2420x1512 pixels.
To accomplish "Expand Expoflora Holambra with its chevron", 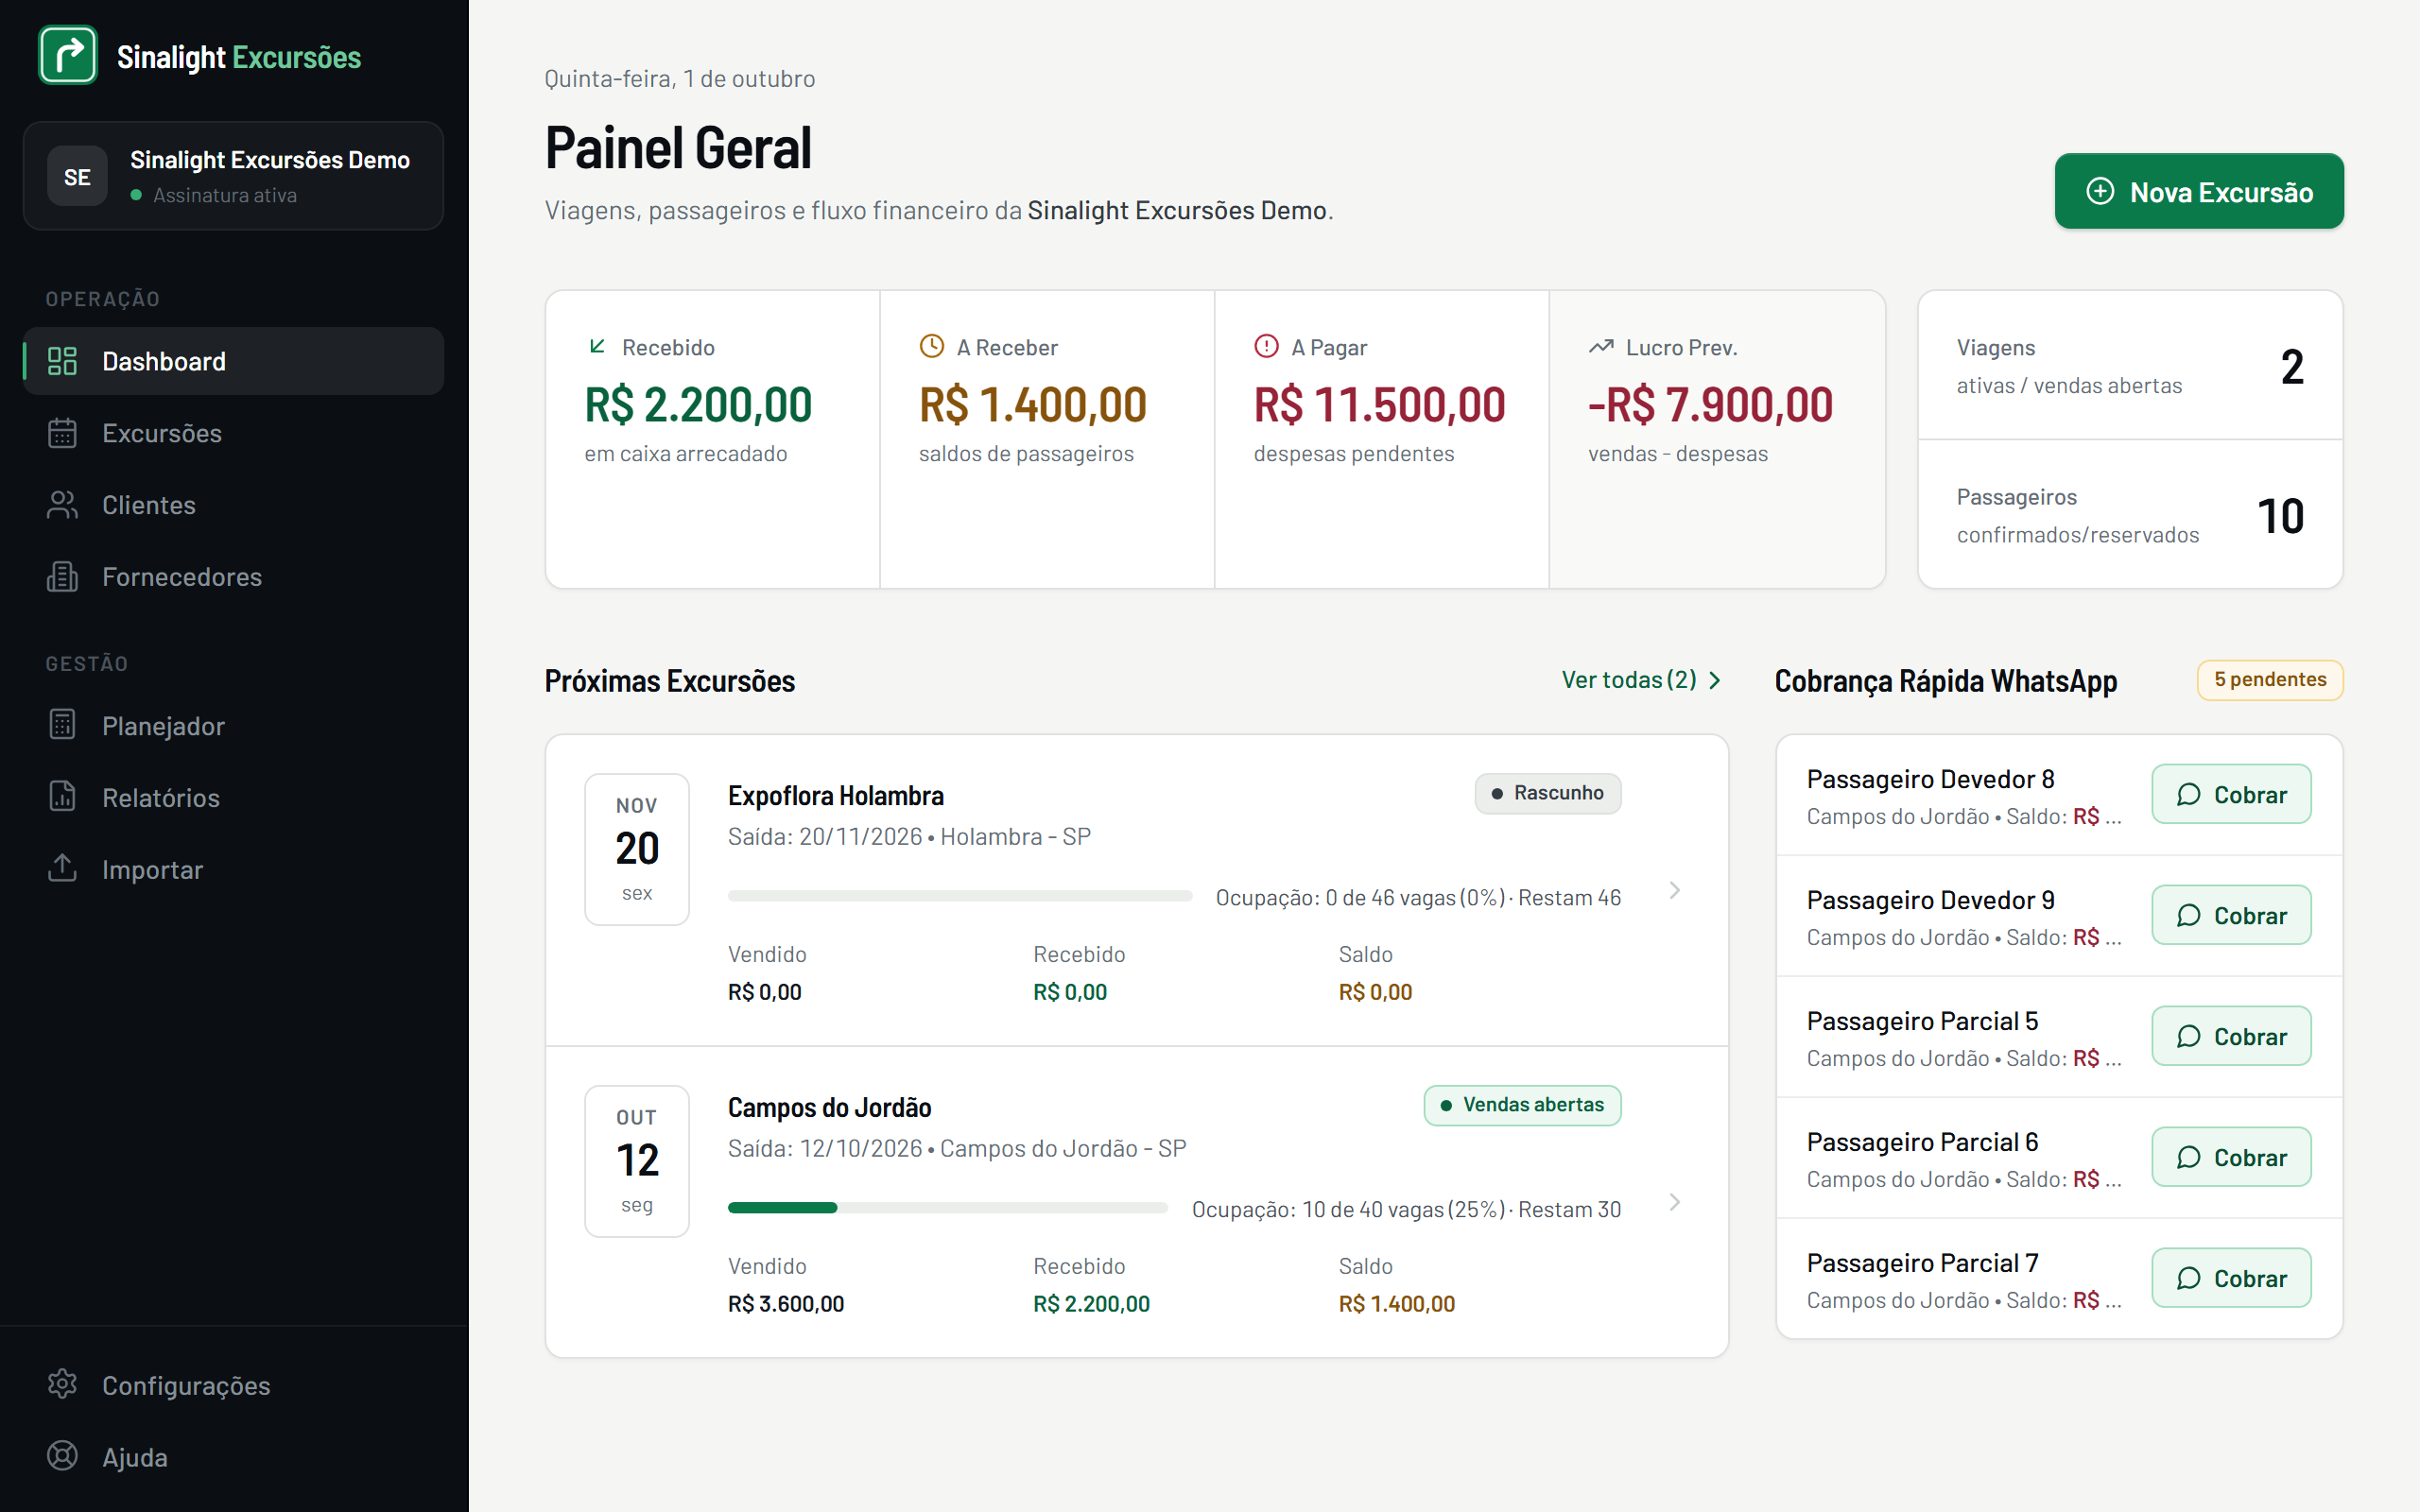I will point(1675,890).
